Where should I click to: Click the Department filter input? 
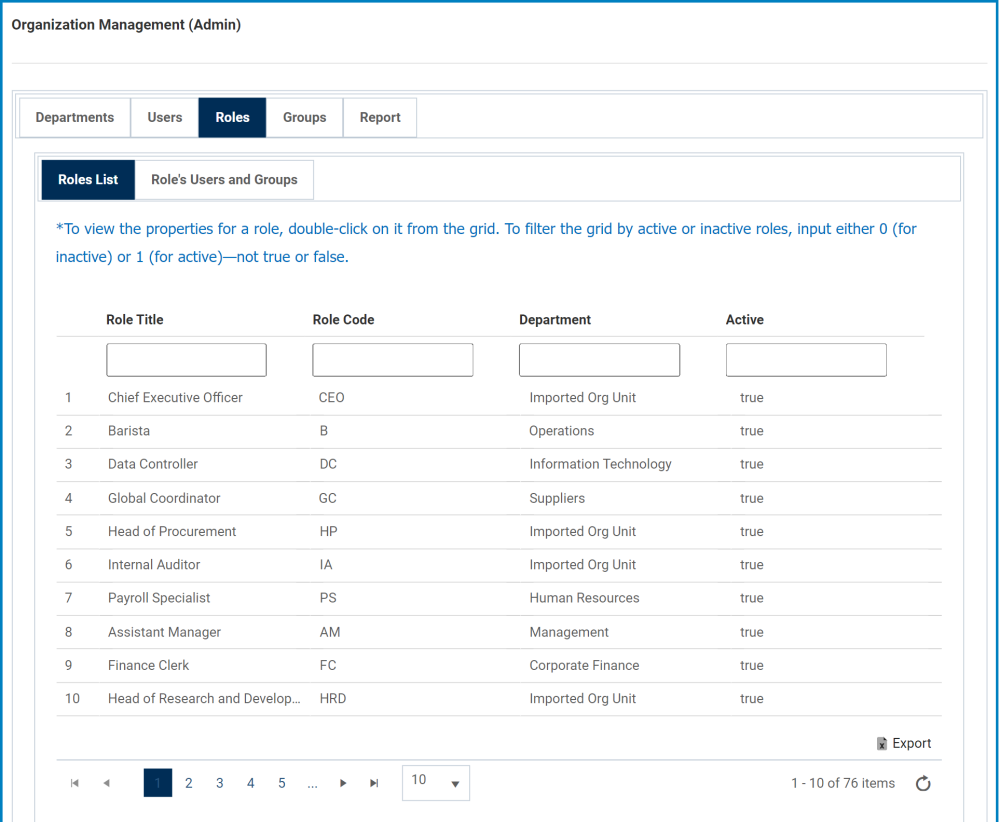click(599, 359)
